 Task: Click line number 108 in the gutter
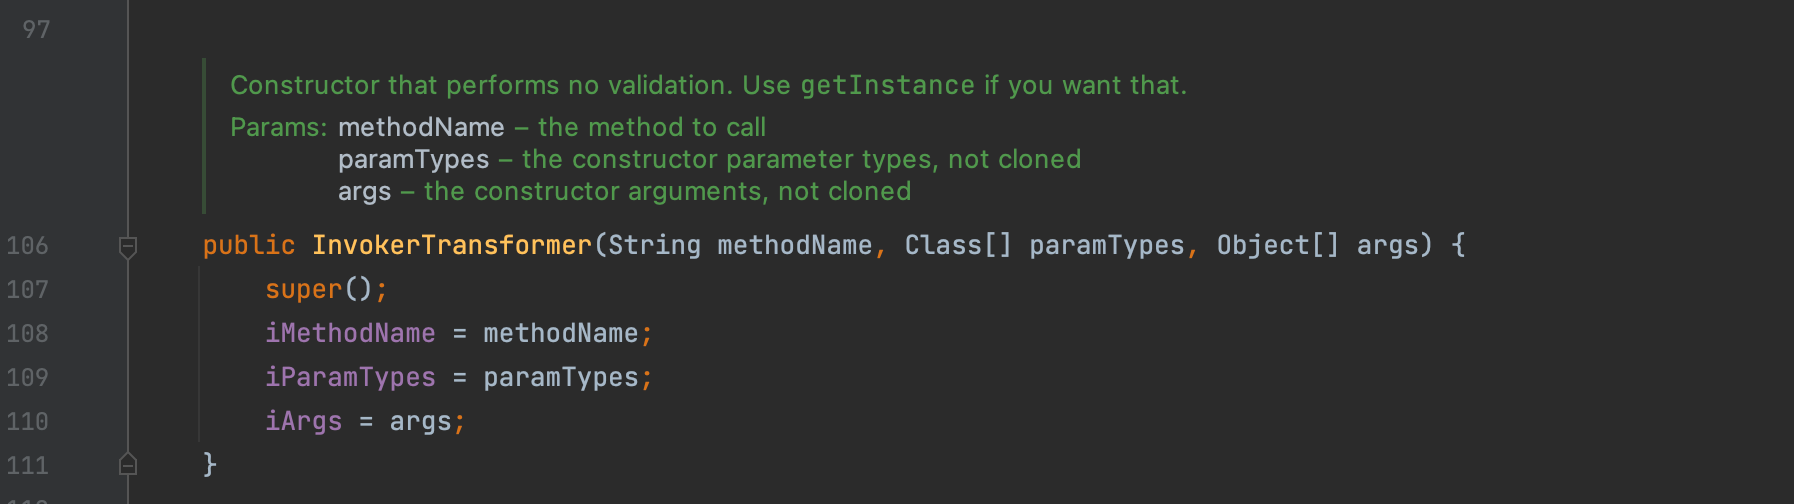click(28, 334)
